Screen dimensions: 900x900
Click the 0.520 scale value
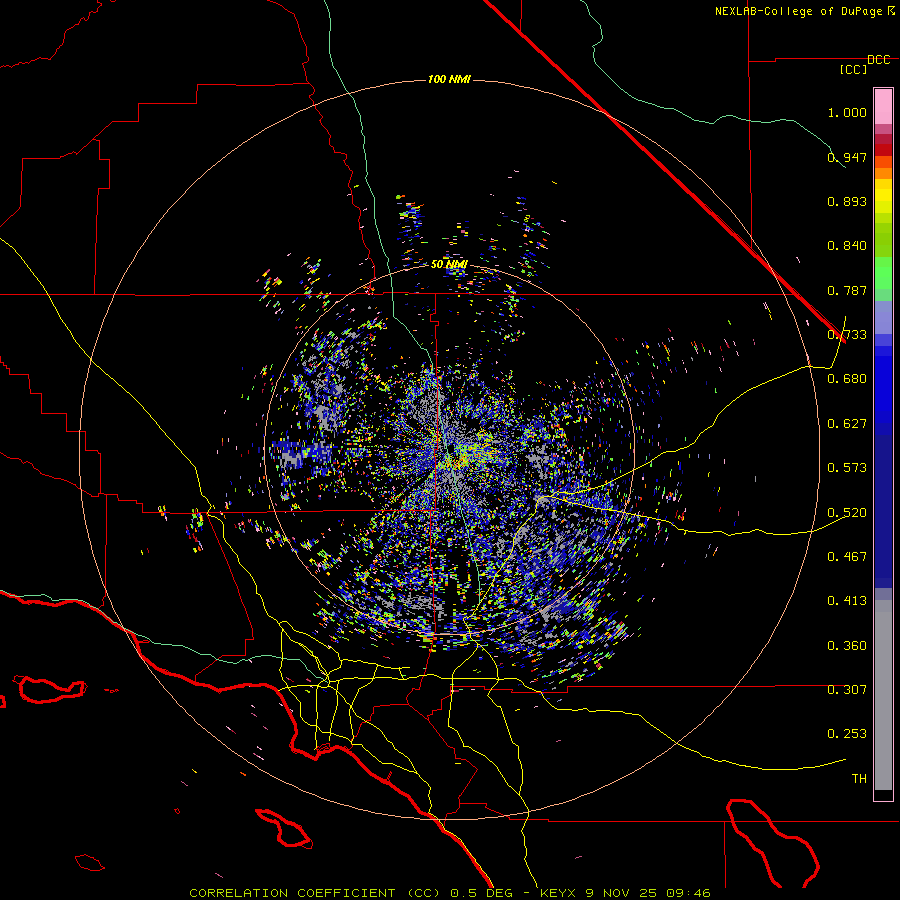coord(847,513)
